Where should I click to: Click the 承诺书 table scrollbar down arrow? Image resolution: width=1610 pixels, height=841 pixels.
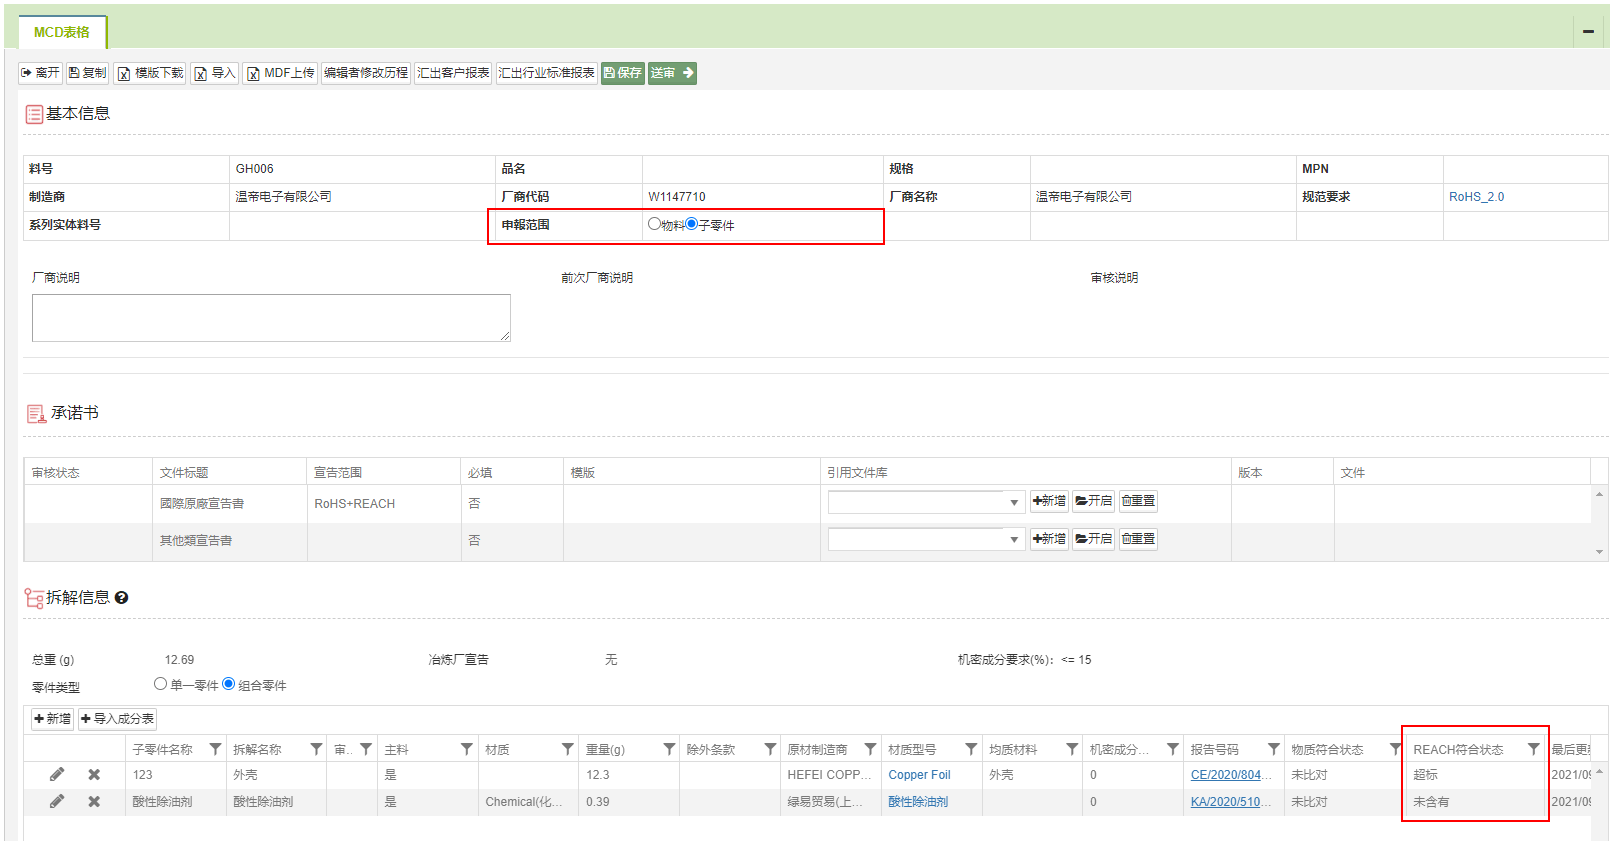pyautogui.click(x=1599, y=552)
